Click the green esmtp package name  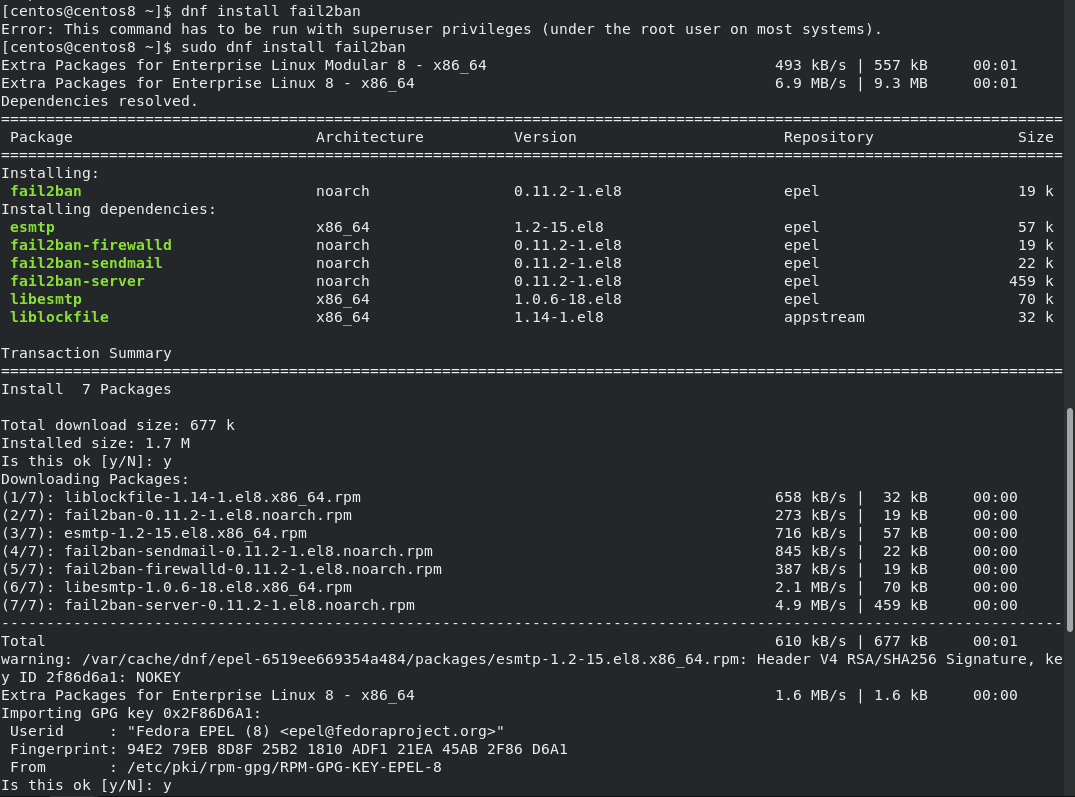(33, 227)
